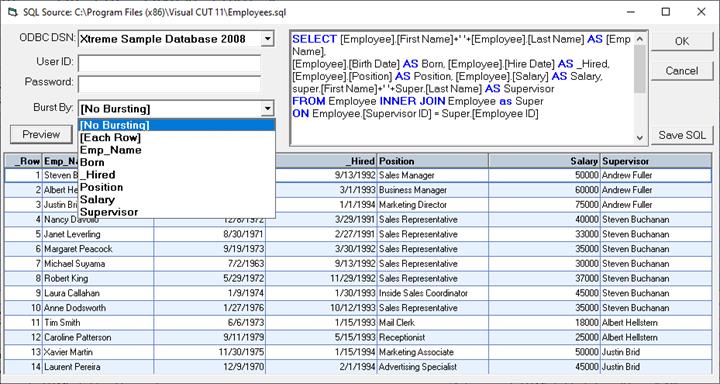The image size is (720, 384).
Task: Click the 75000 salary cell
Action: (x=545, y=204)
